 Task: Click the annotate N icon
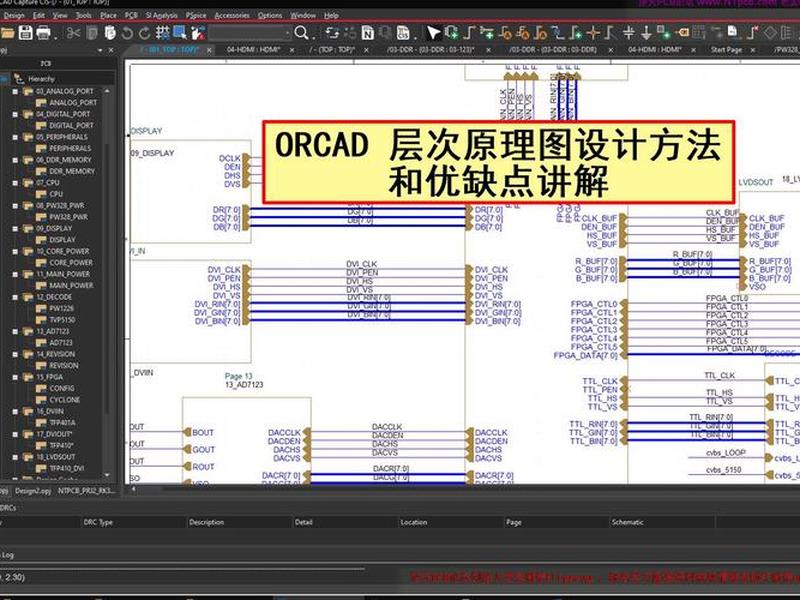(367, 33)
